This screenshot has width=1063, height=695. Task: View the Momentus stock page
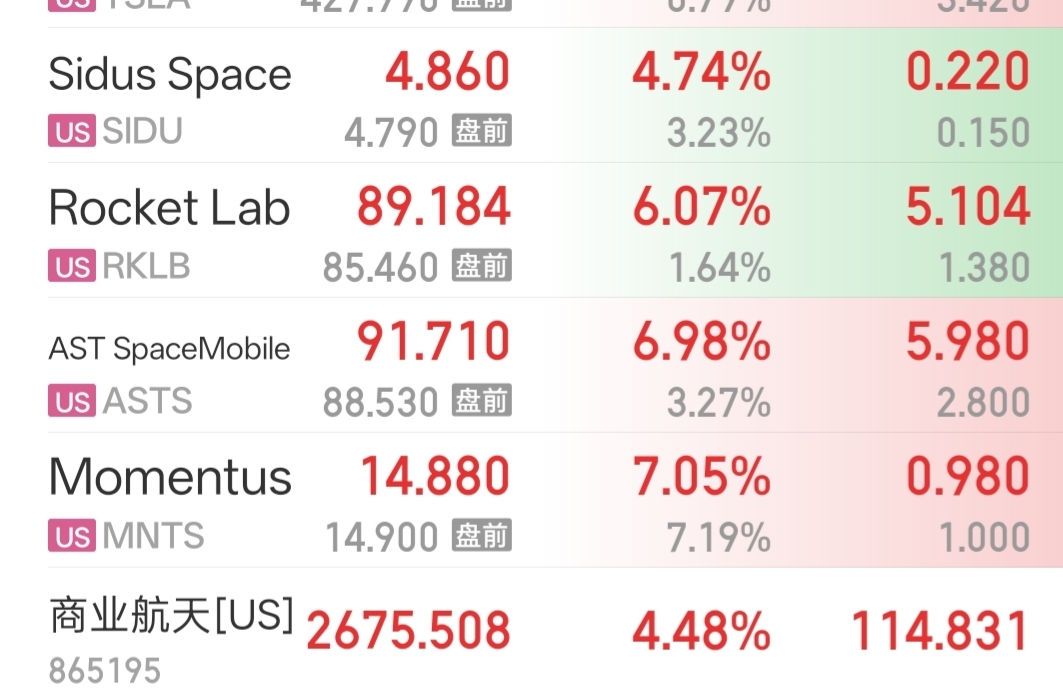click(170, 477)
